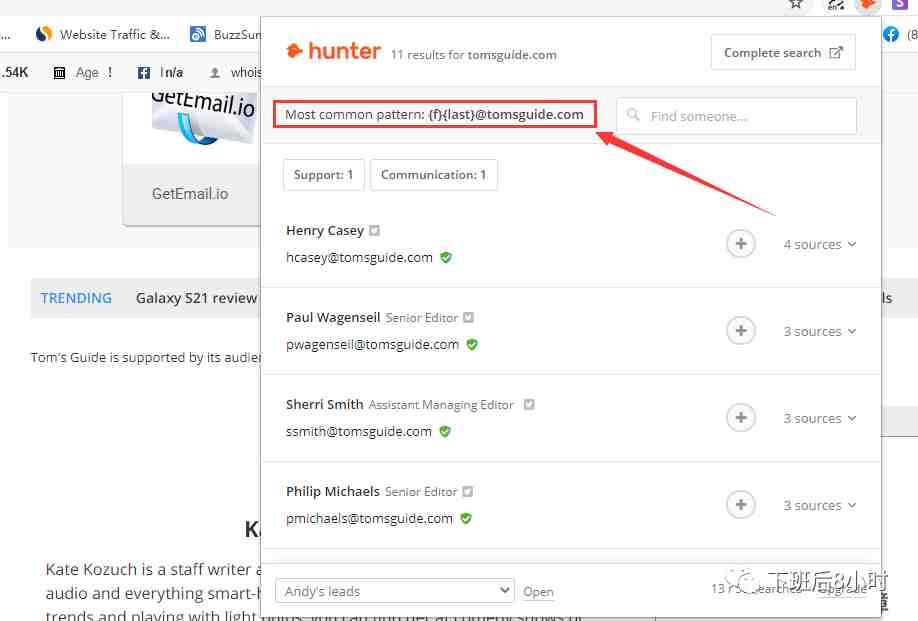This screenshot has height=621, width=918.
Task: Click the Facebook bookmark icon
Action: pos(890,35)
